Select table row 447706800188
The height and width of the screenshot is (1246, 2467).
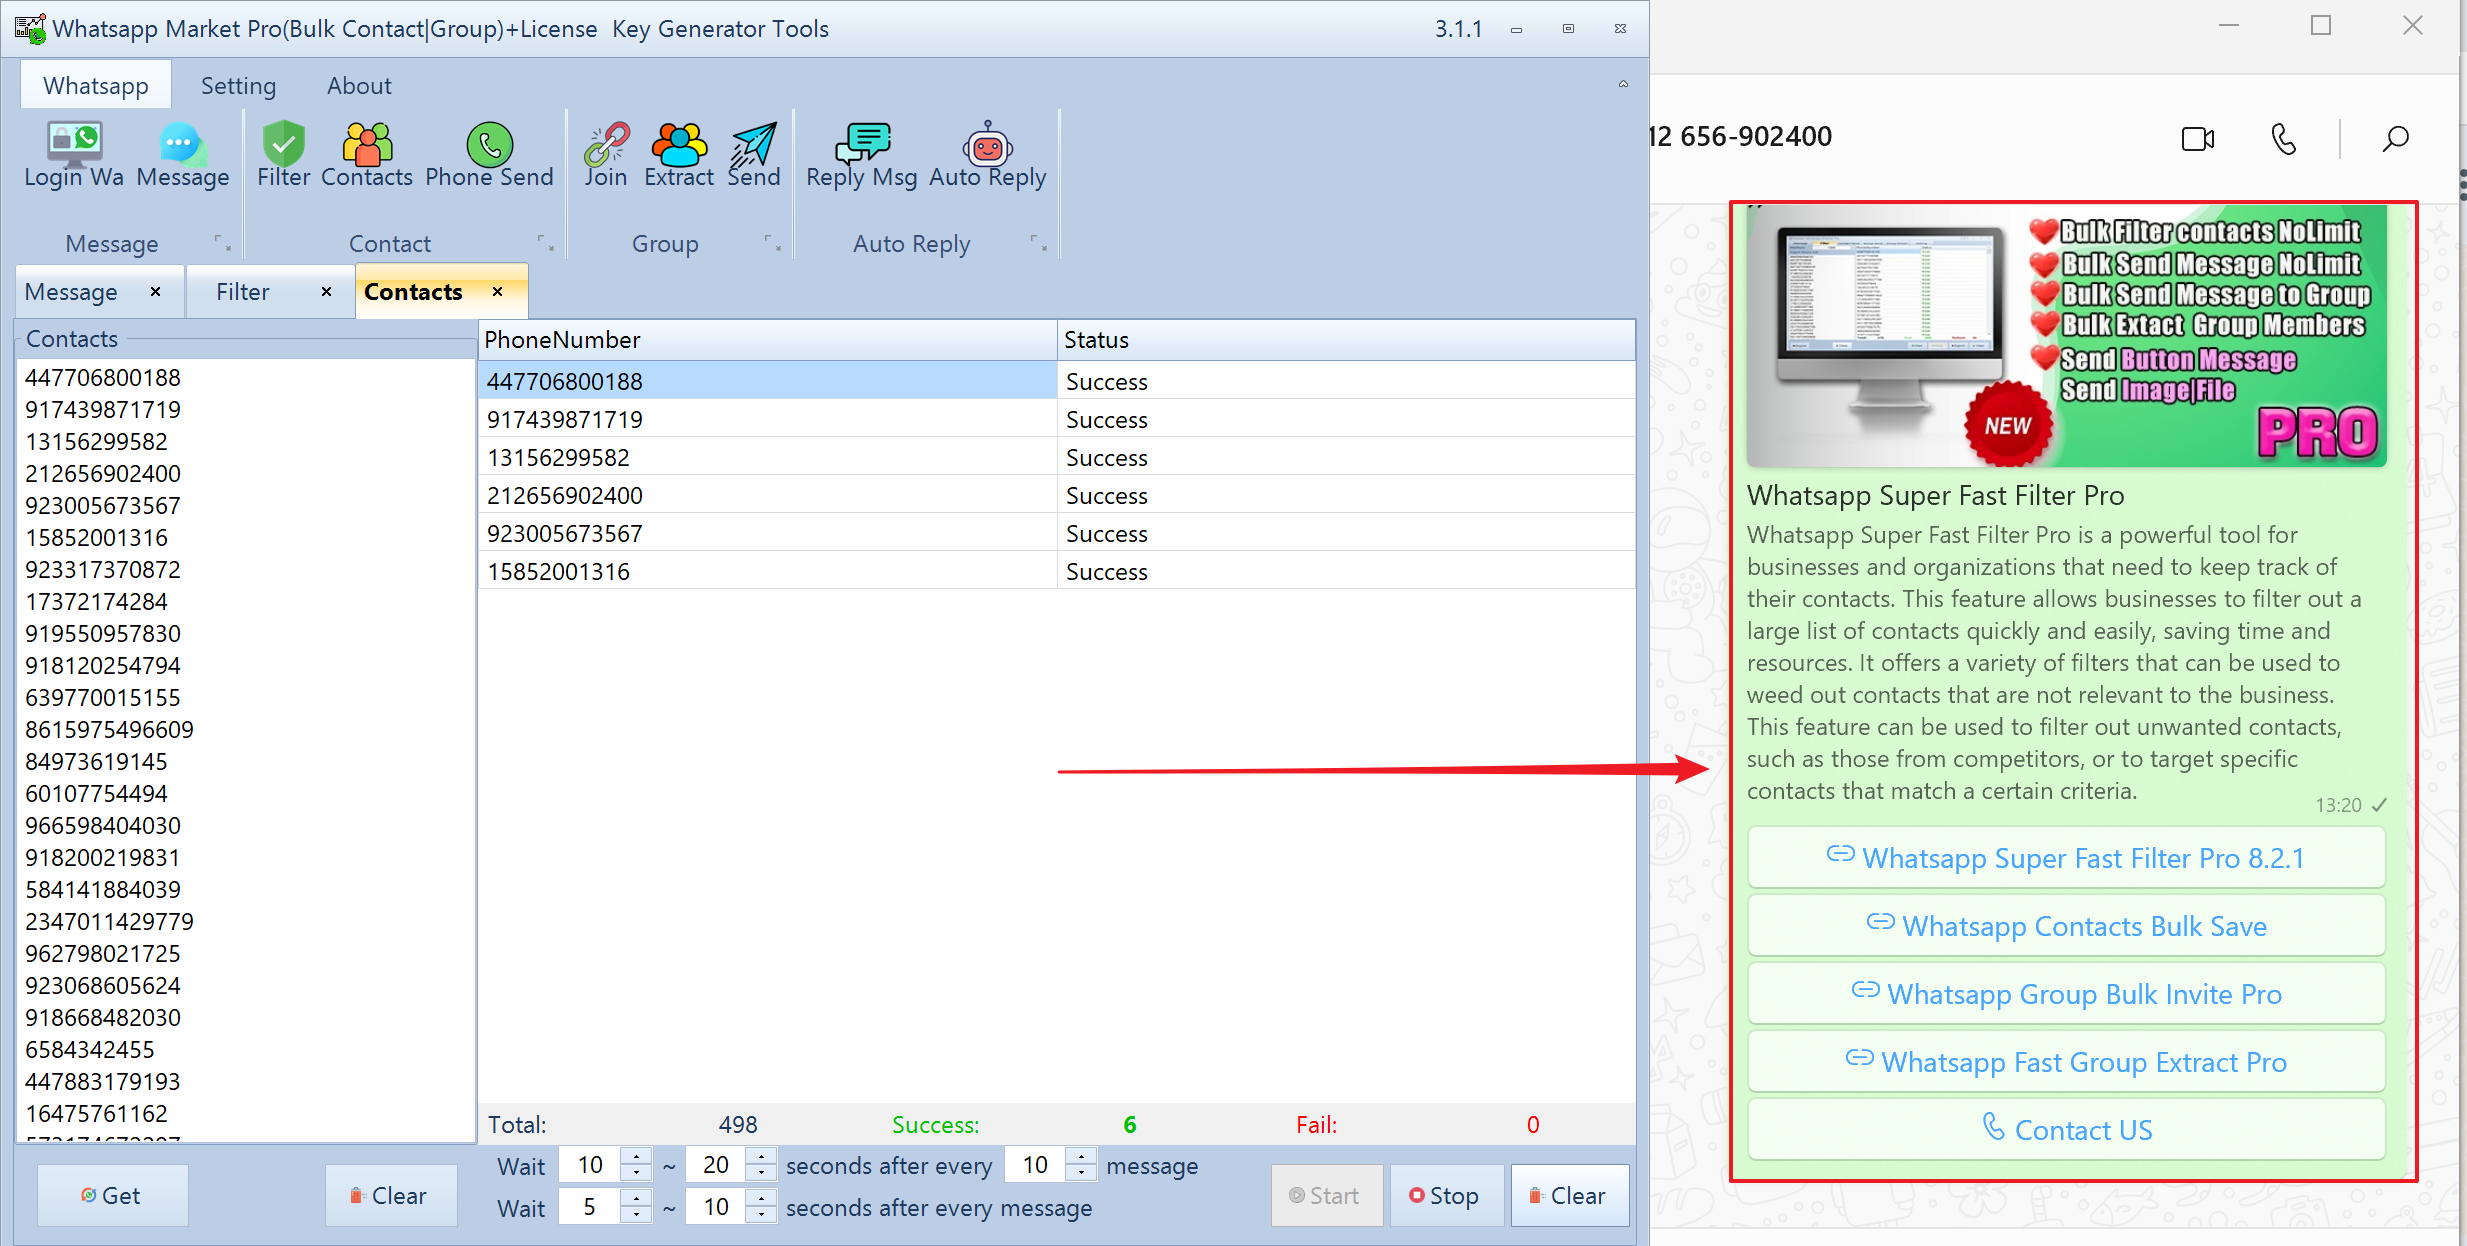1057,381
